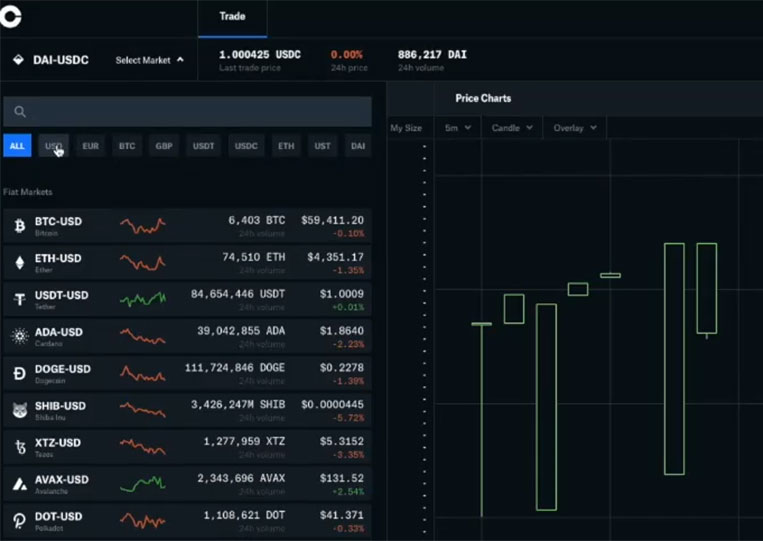Choose the AVAX-USD market name
763x541 pixels.
pos(62,480)
